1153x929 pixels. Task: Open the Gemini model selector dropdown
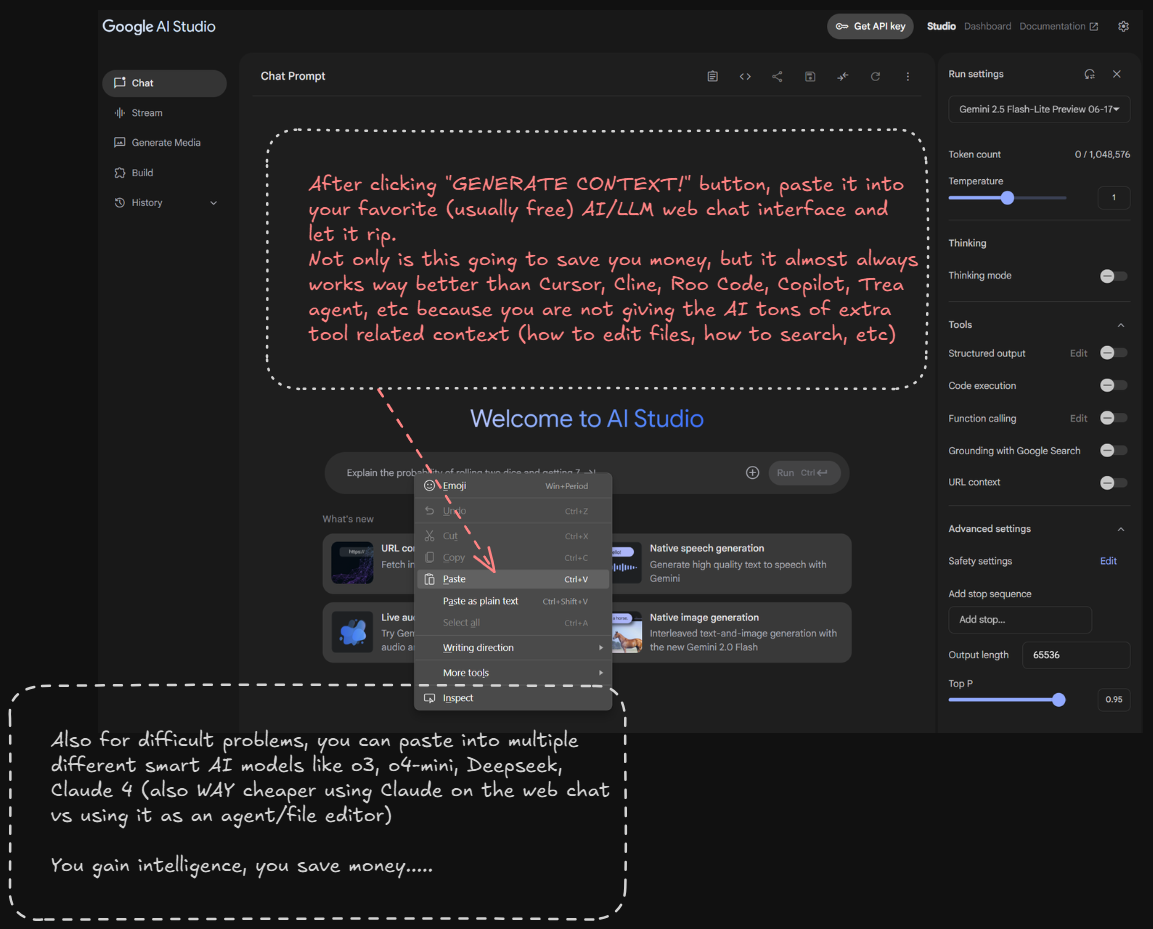[x=1038, y=109]
